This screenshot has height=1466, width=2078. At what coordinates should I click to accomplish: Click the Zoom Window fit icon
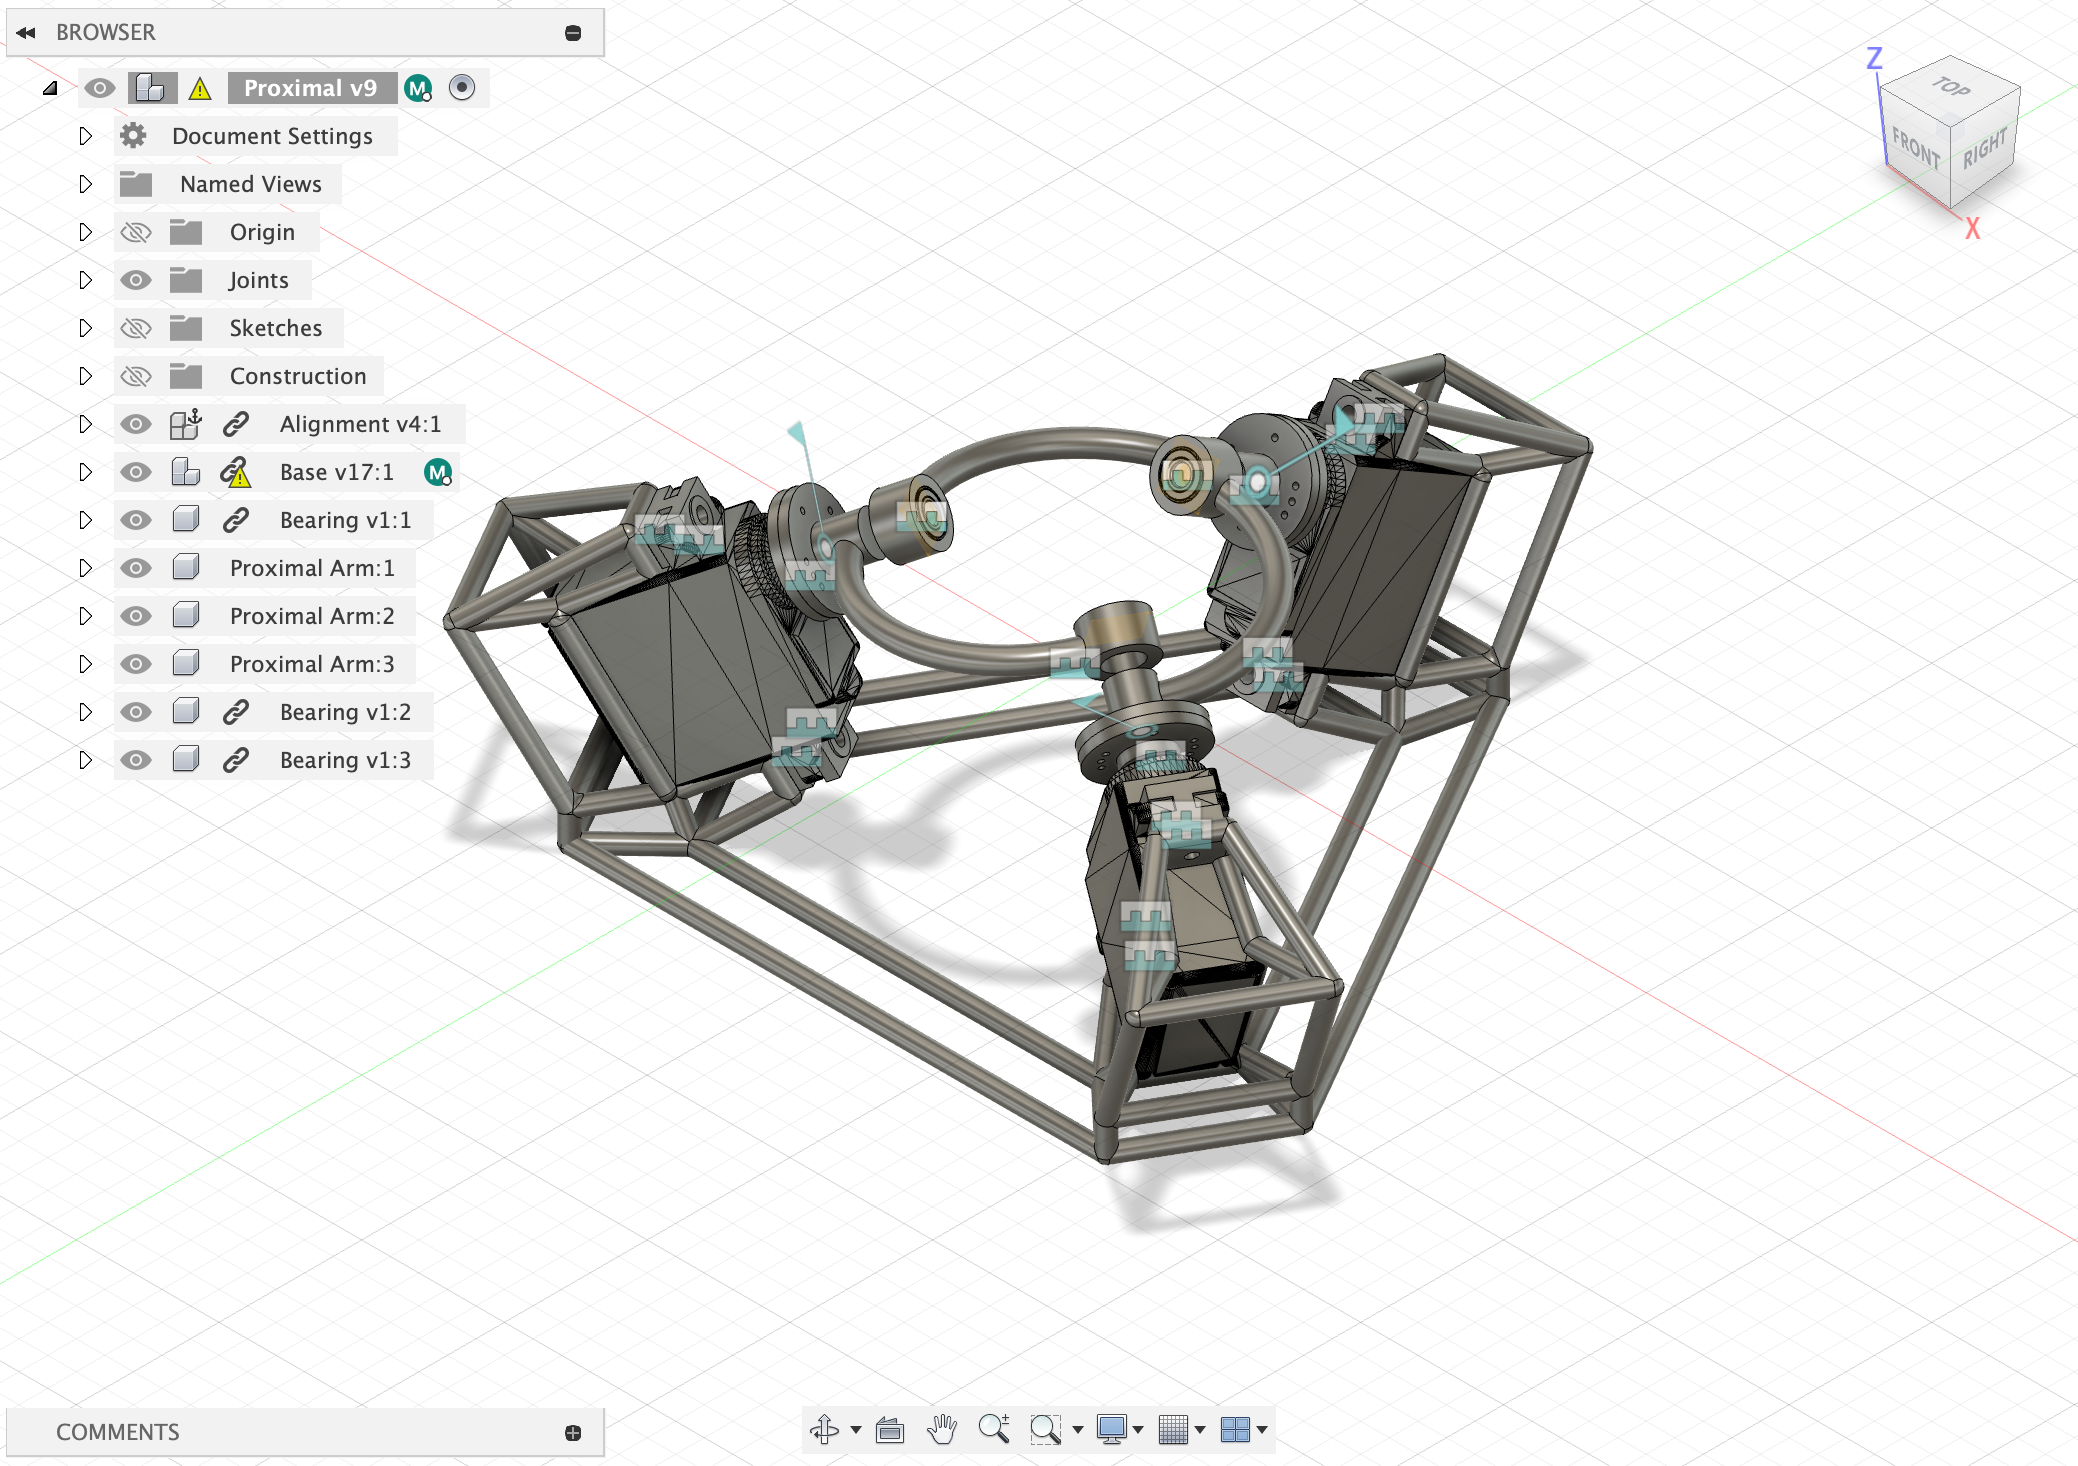(x=1045, y=1430)
